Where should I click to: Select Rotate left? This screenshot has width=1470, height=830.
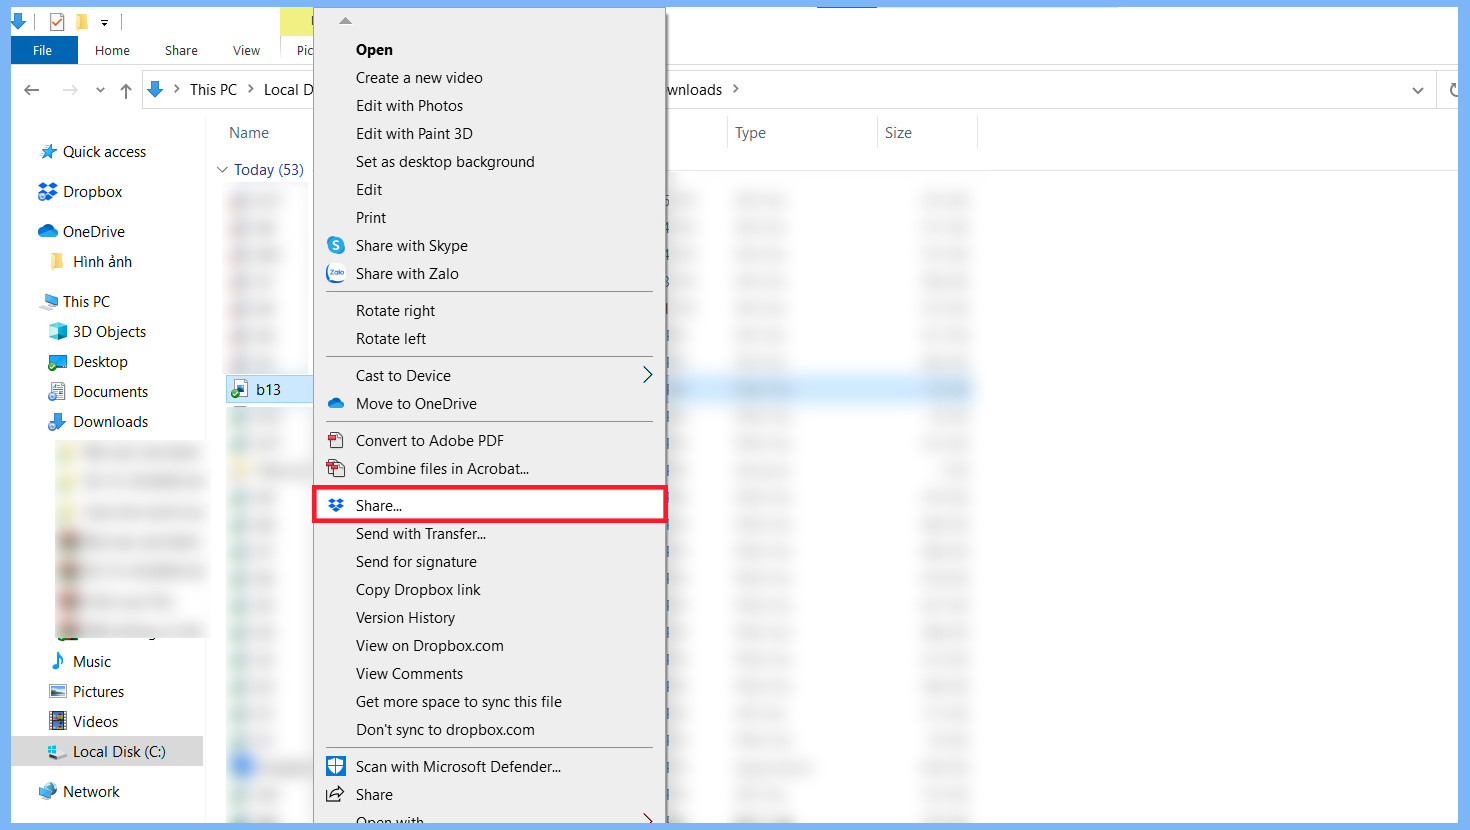[x=391, y=338]
